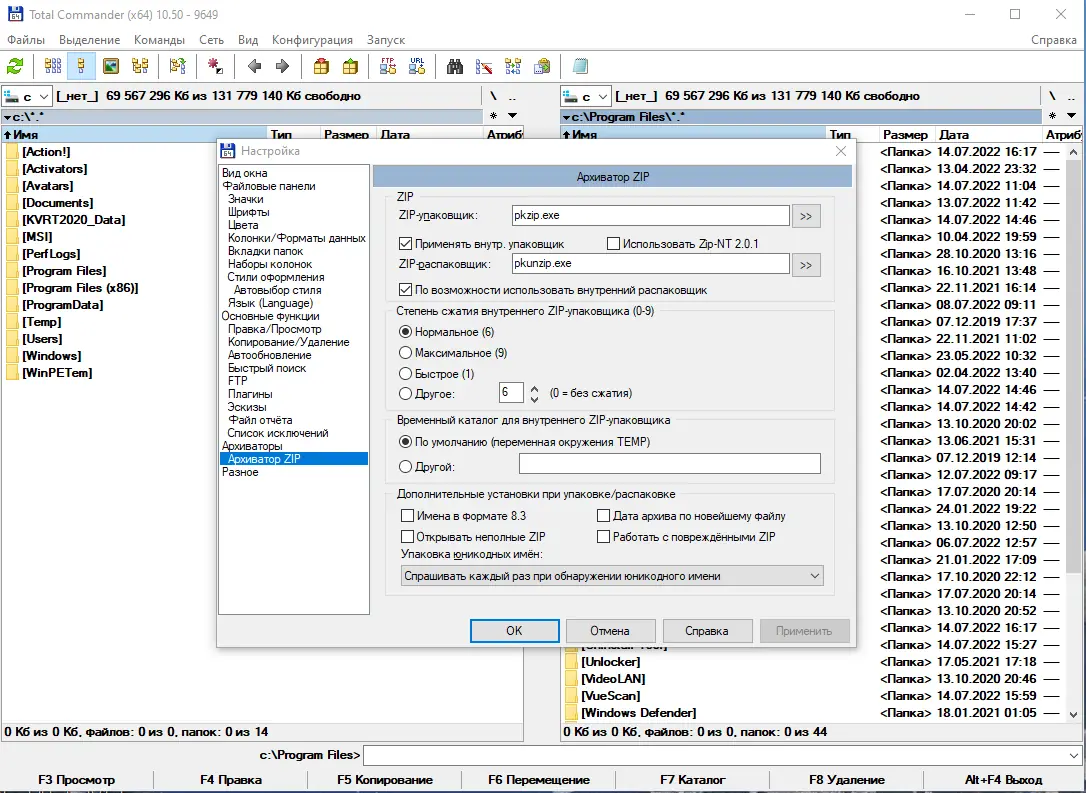Enable 'Использовать Zip-NT 2.0.1' checkbox
The width and height of the screenshot is (1086, 793).
(x=613, y=244)
